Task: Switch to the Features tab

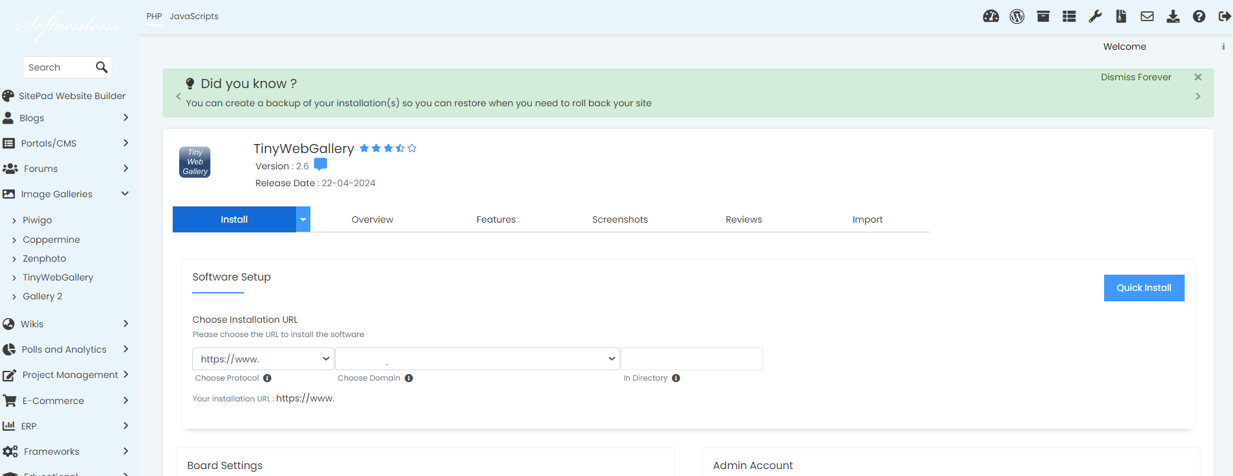Action: [x=496, y=219]
